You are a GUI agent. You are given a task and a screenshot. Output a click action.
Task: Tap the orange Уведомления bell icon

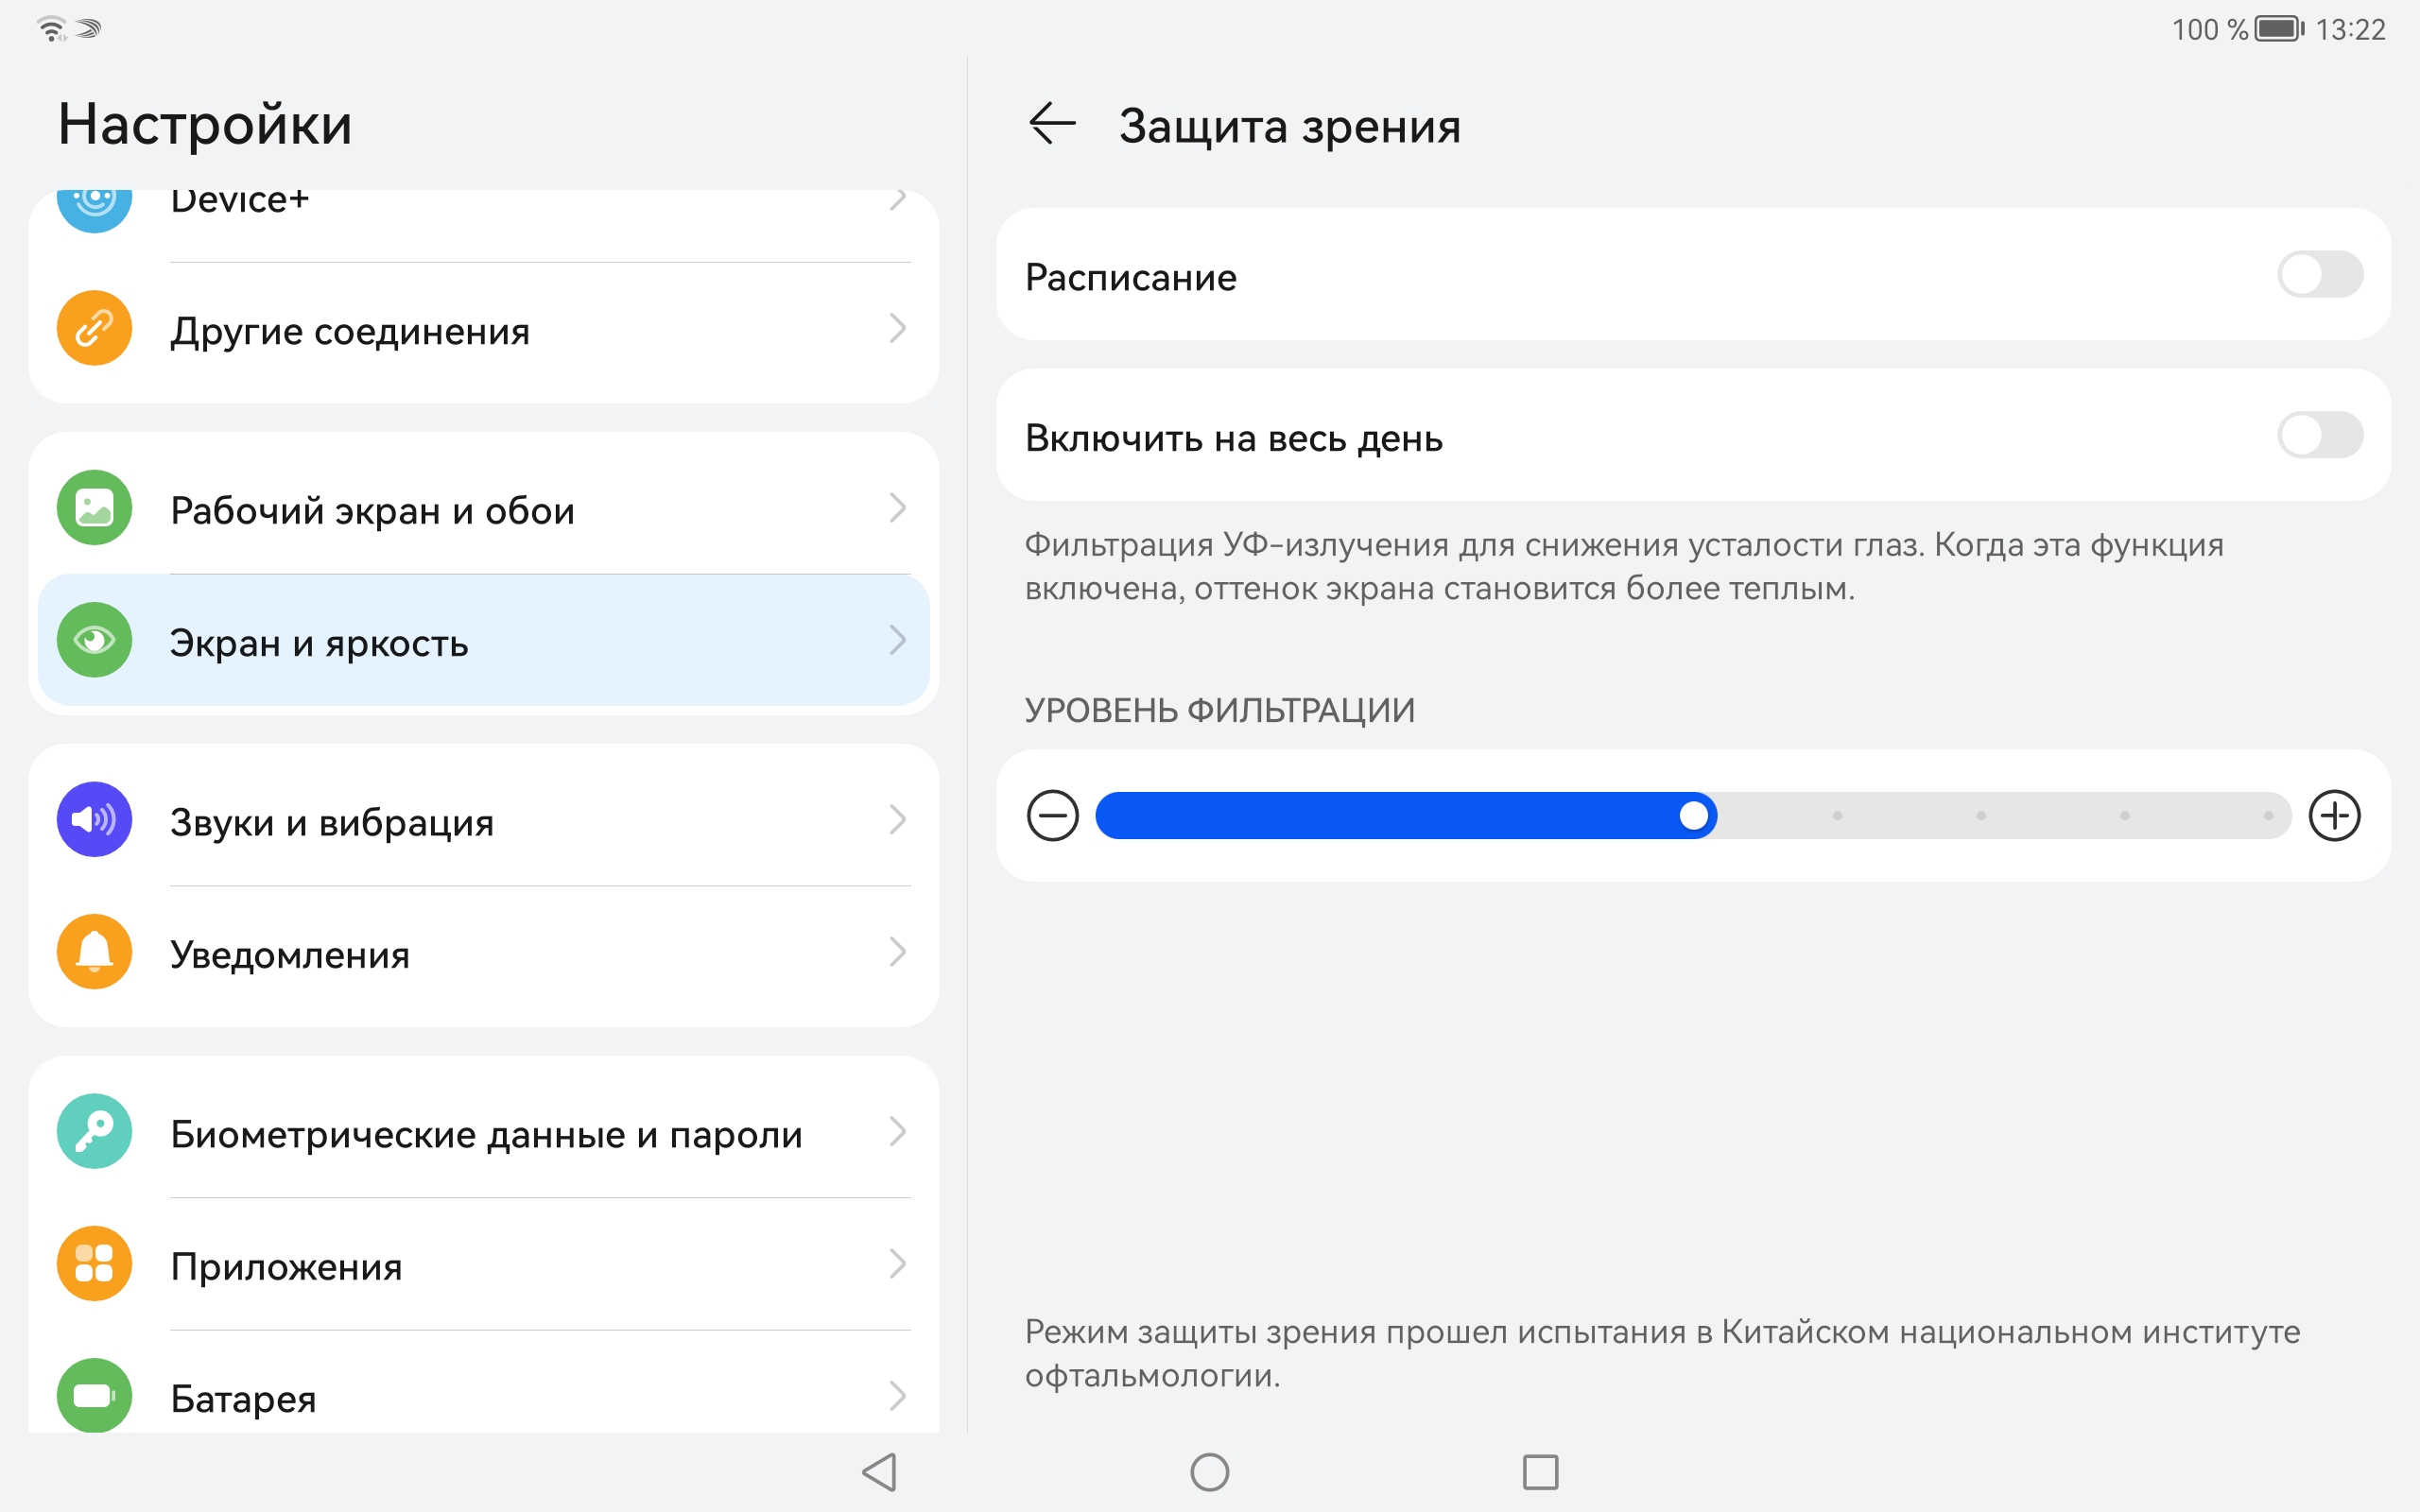coord(94,952)
